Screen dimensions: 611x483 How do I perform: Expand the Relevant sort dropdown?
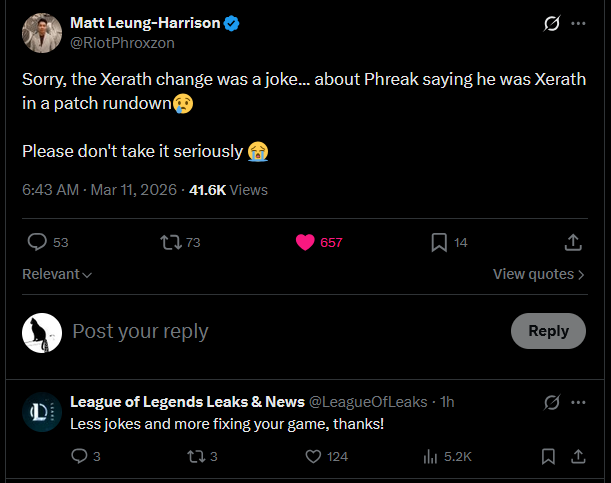point(57,274)
